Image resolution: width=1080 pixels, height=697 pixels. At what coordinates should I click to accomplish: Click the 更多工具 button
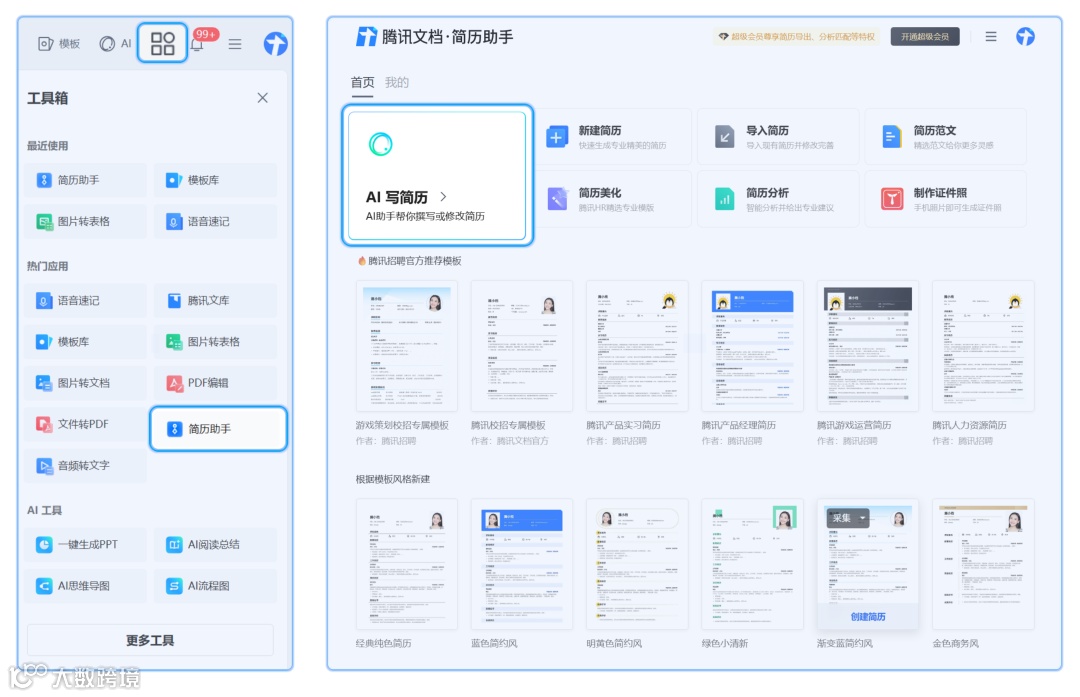point(150,641)
